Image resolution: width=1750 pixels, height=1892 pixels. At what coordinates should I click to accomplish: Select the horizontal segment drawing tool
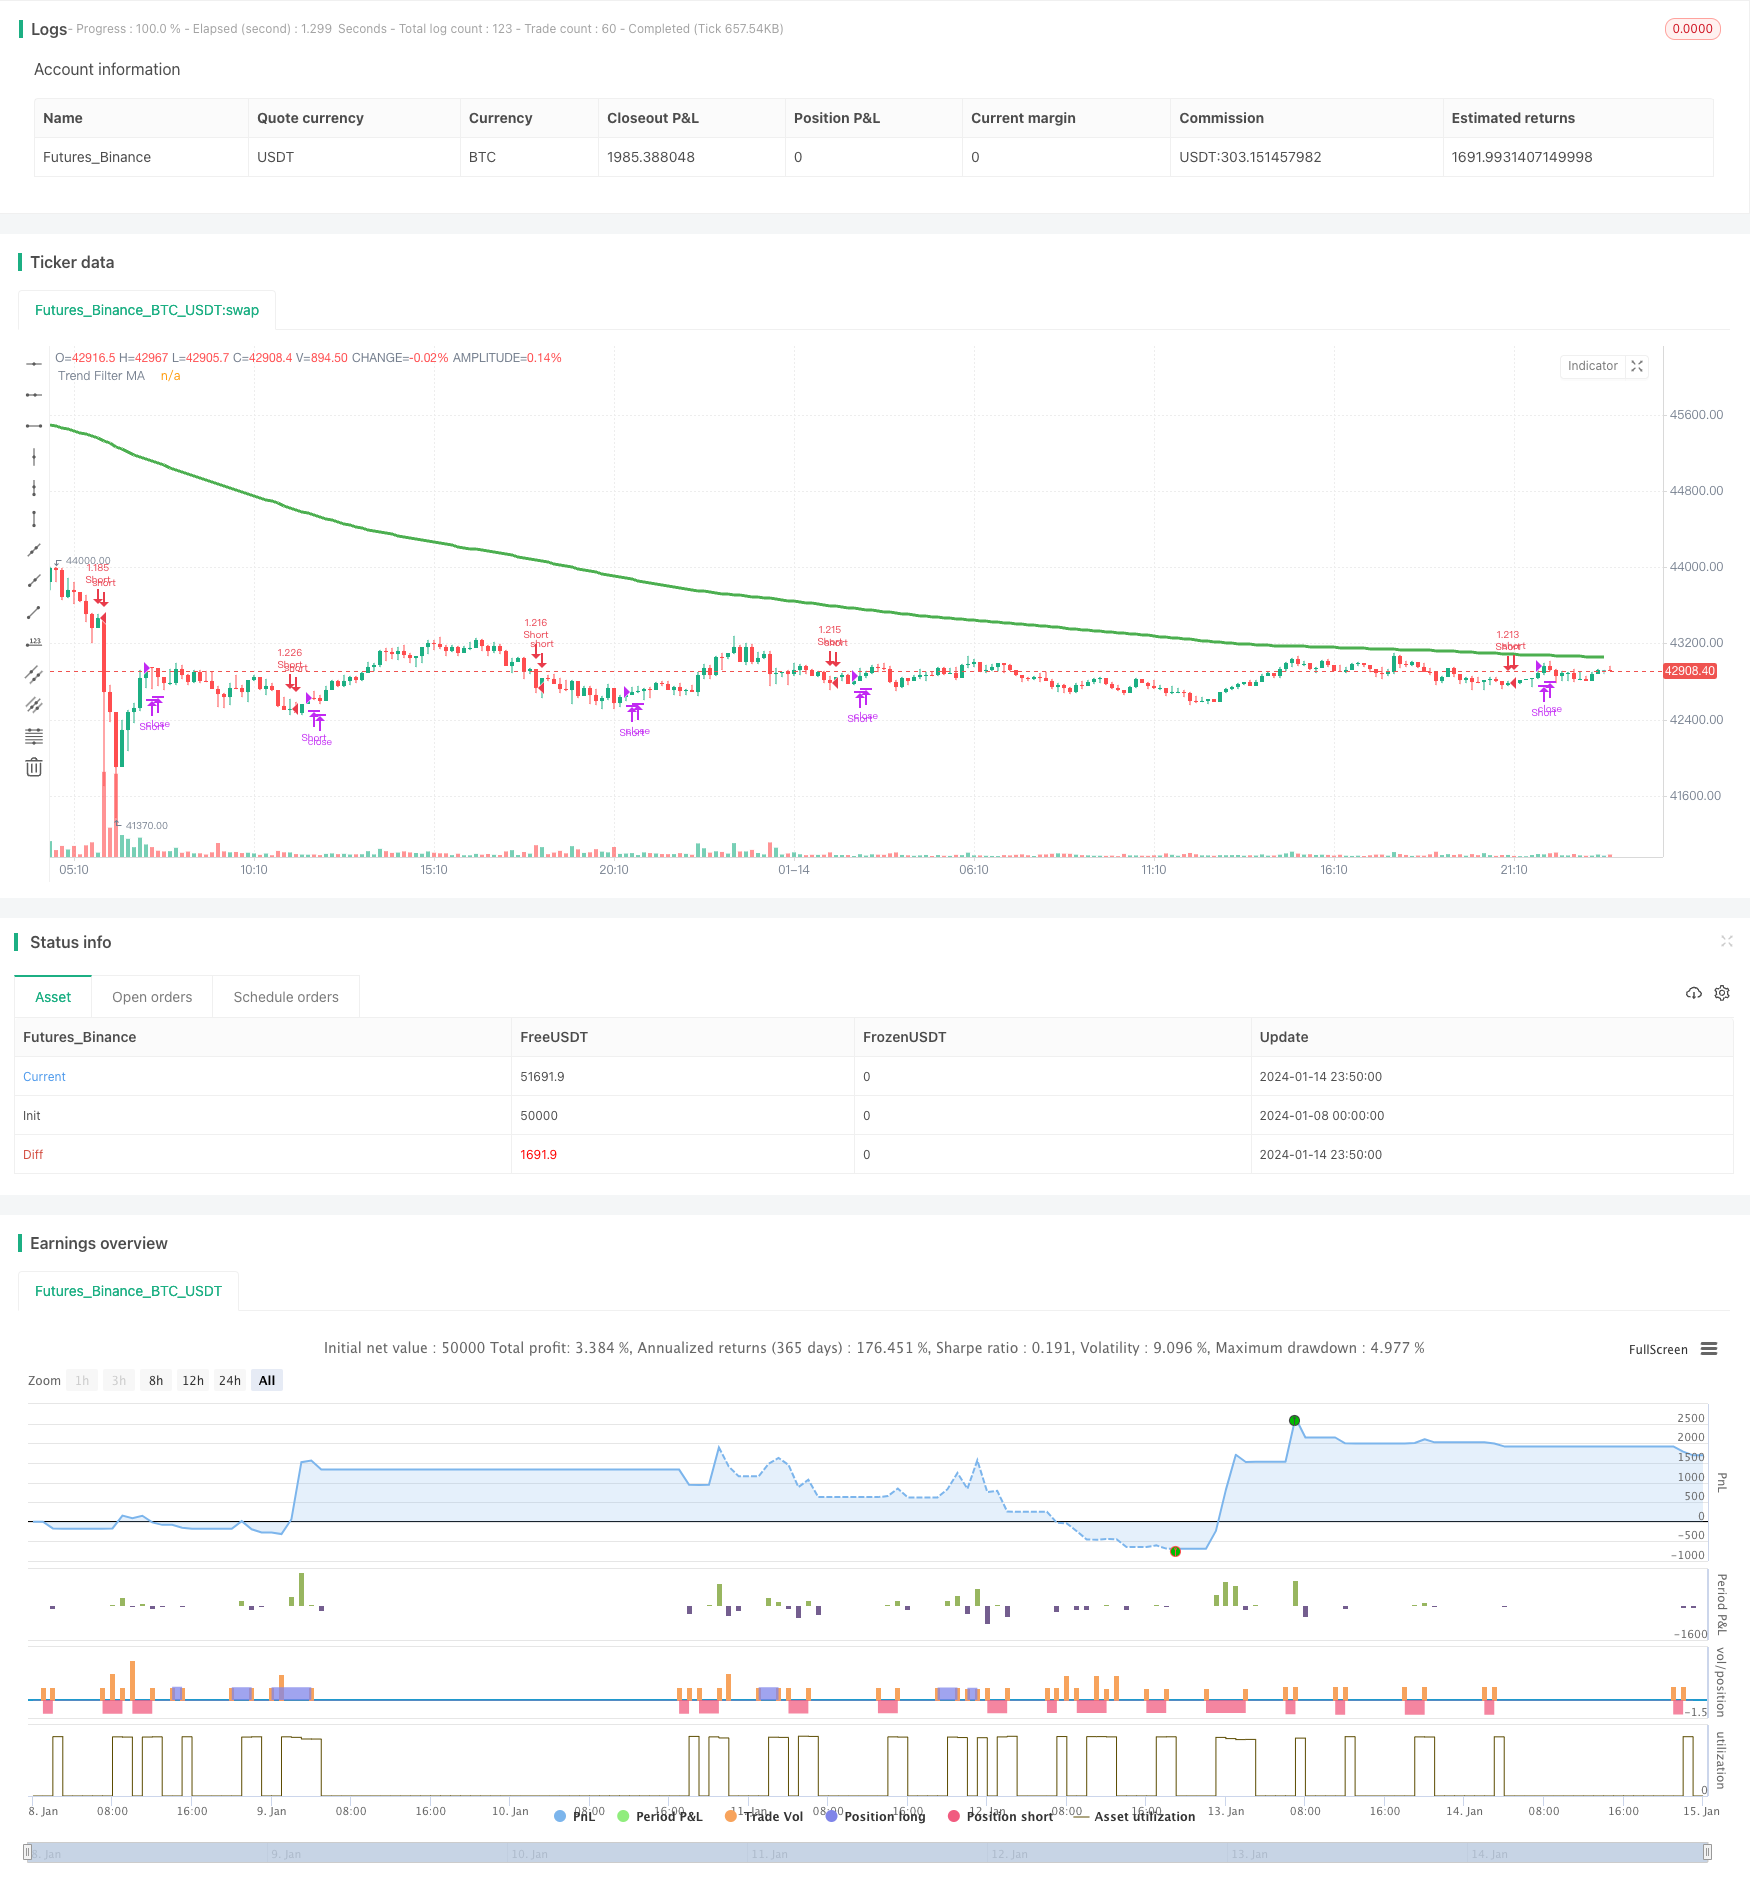click(34, 426)
